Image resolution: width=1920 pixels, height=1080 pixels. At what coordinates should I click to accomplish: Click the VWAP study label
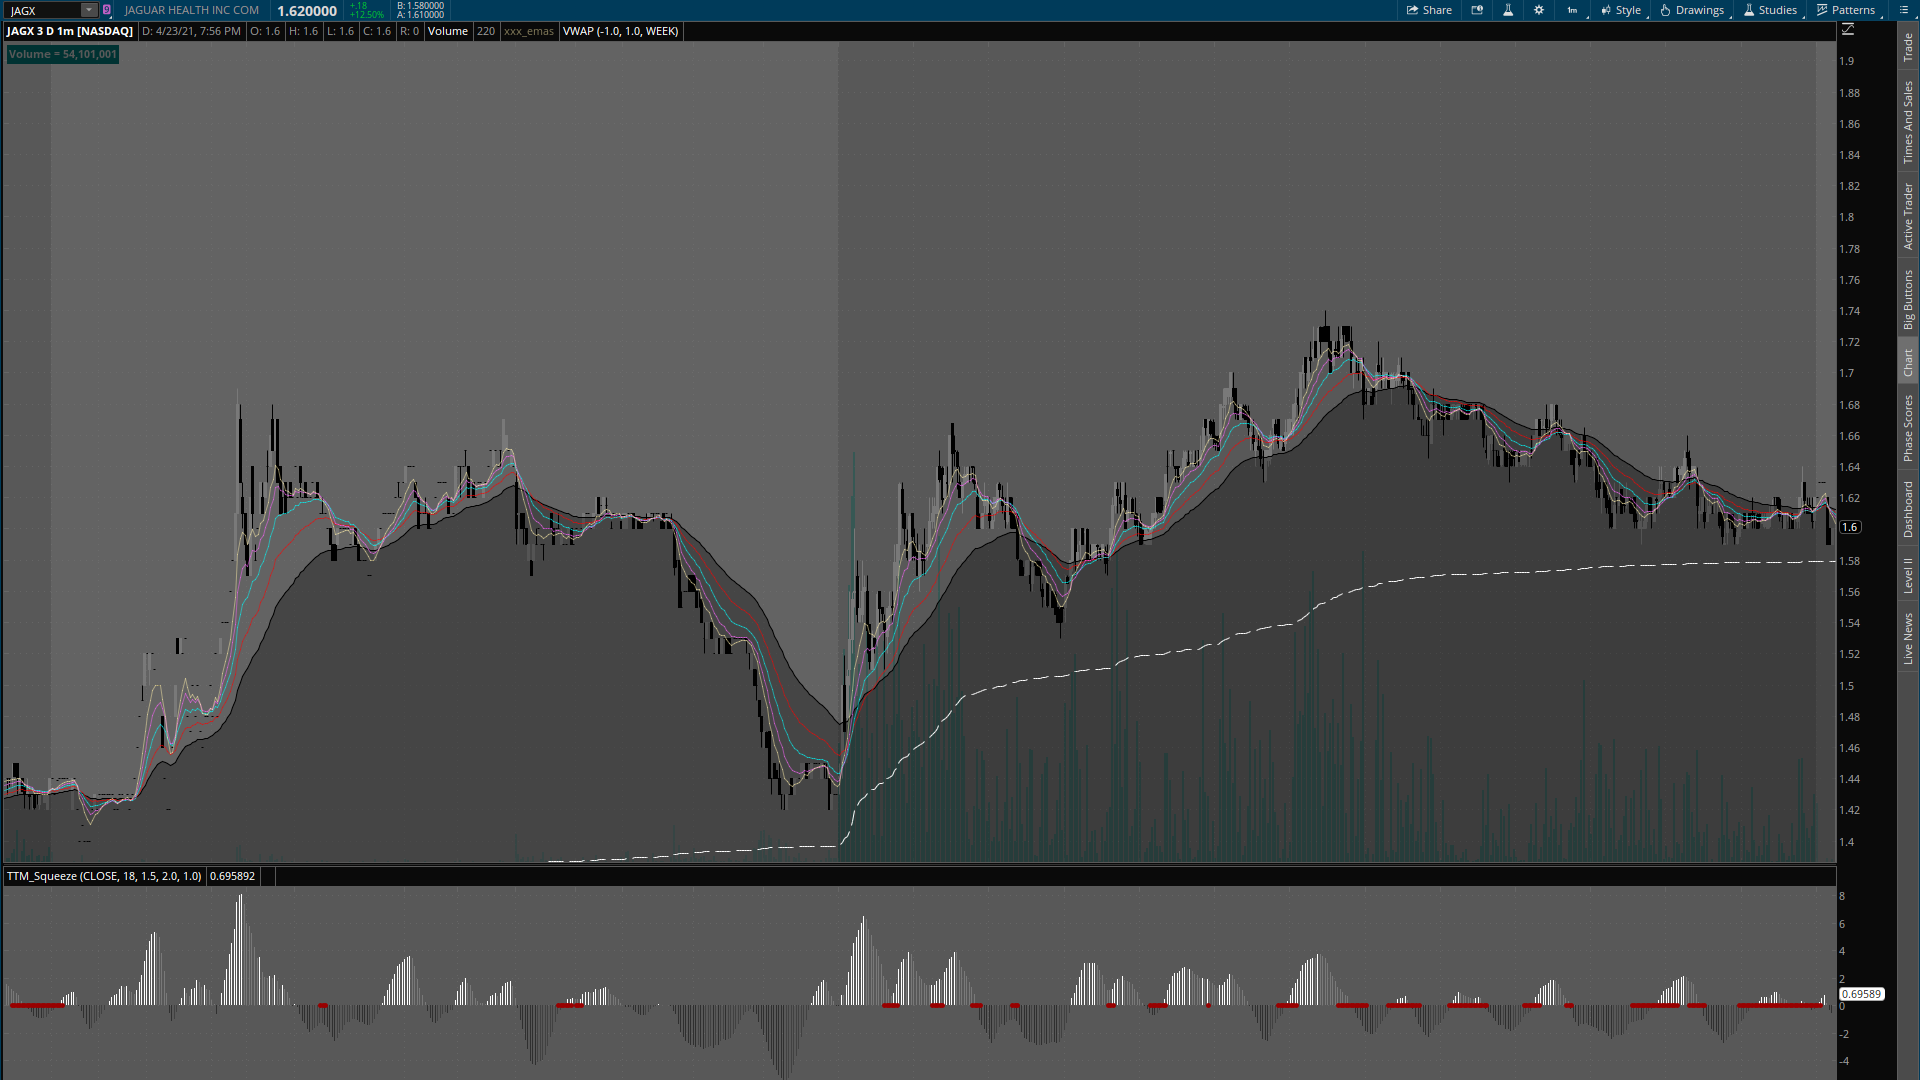pyautogui.click(x=620, y=31)
